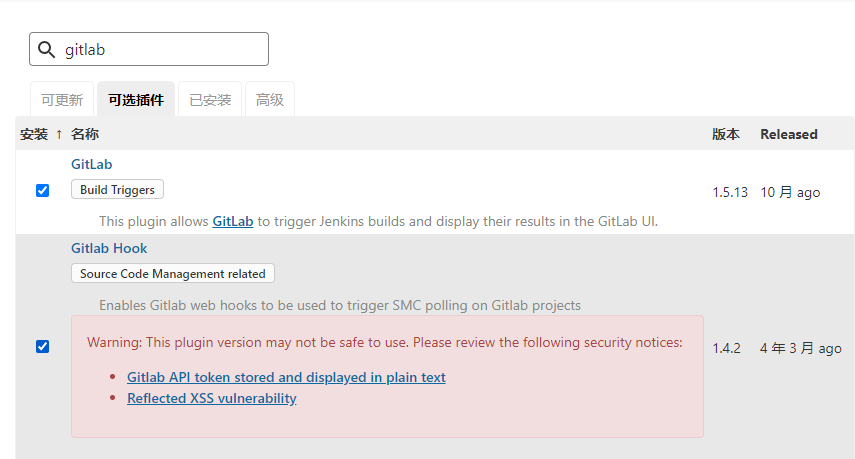This screenshot has width=855, height=459.
Task: Open the 可选插件 tab
Action: pos(136,100)
